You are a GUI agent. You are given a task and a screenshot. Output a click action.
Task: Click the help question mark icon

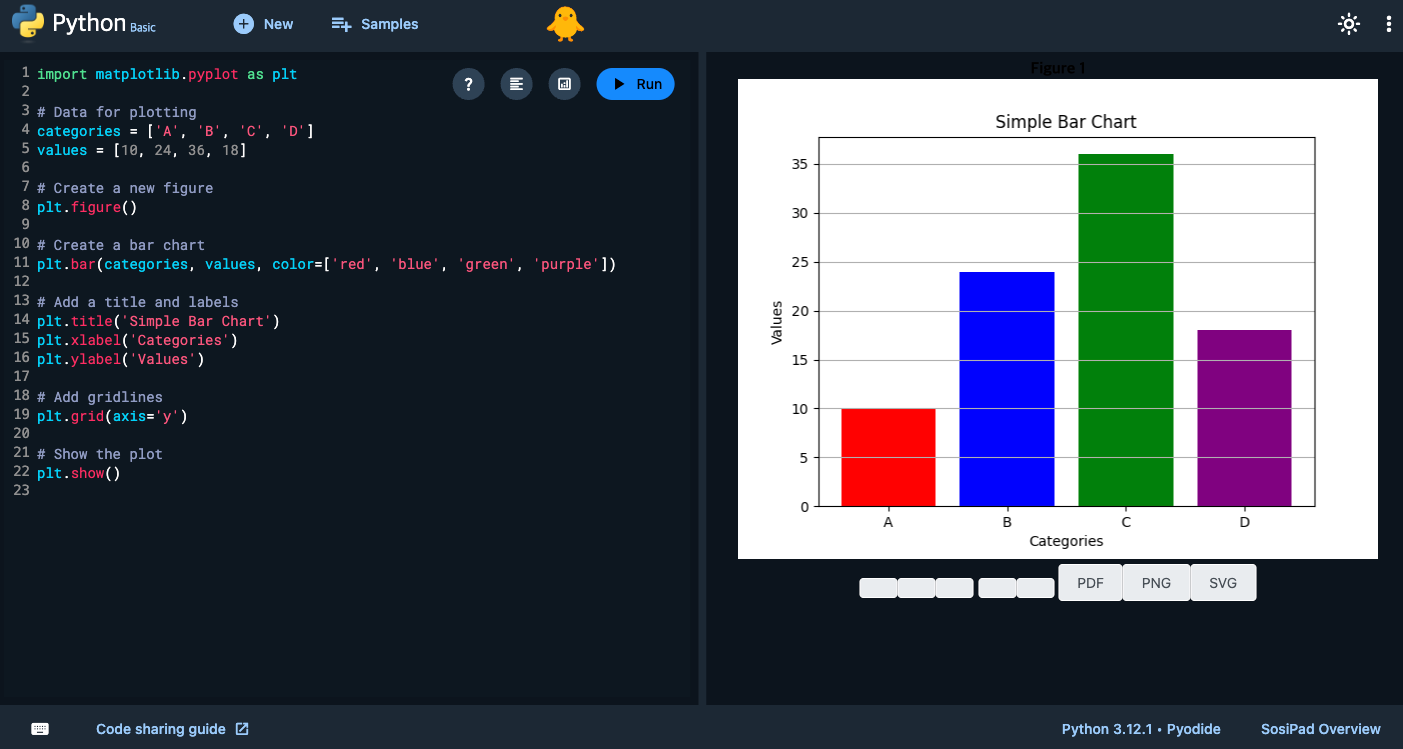tap(468, 84)
